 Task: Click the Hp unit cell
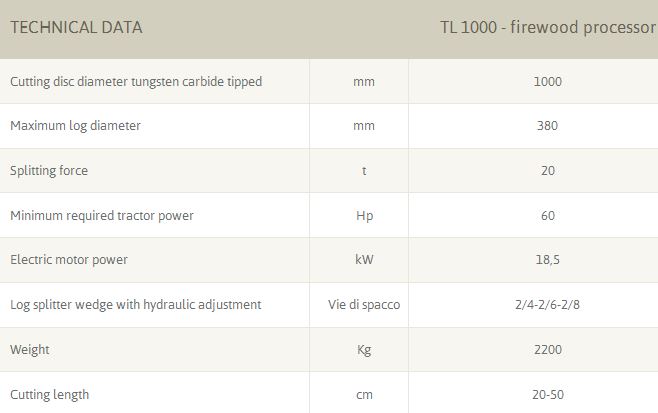[364, 216]
